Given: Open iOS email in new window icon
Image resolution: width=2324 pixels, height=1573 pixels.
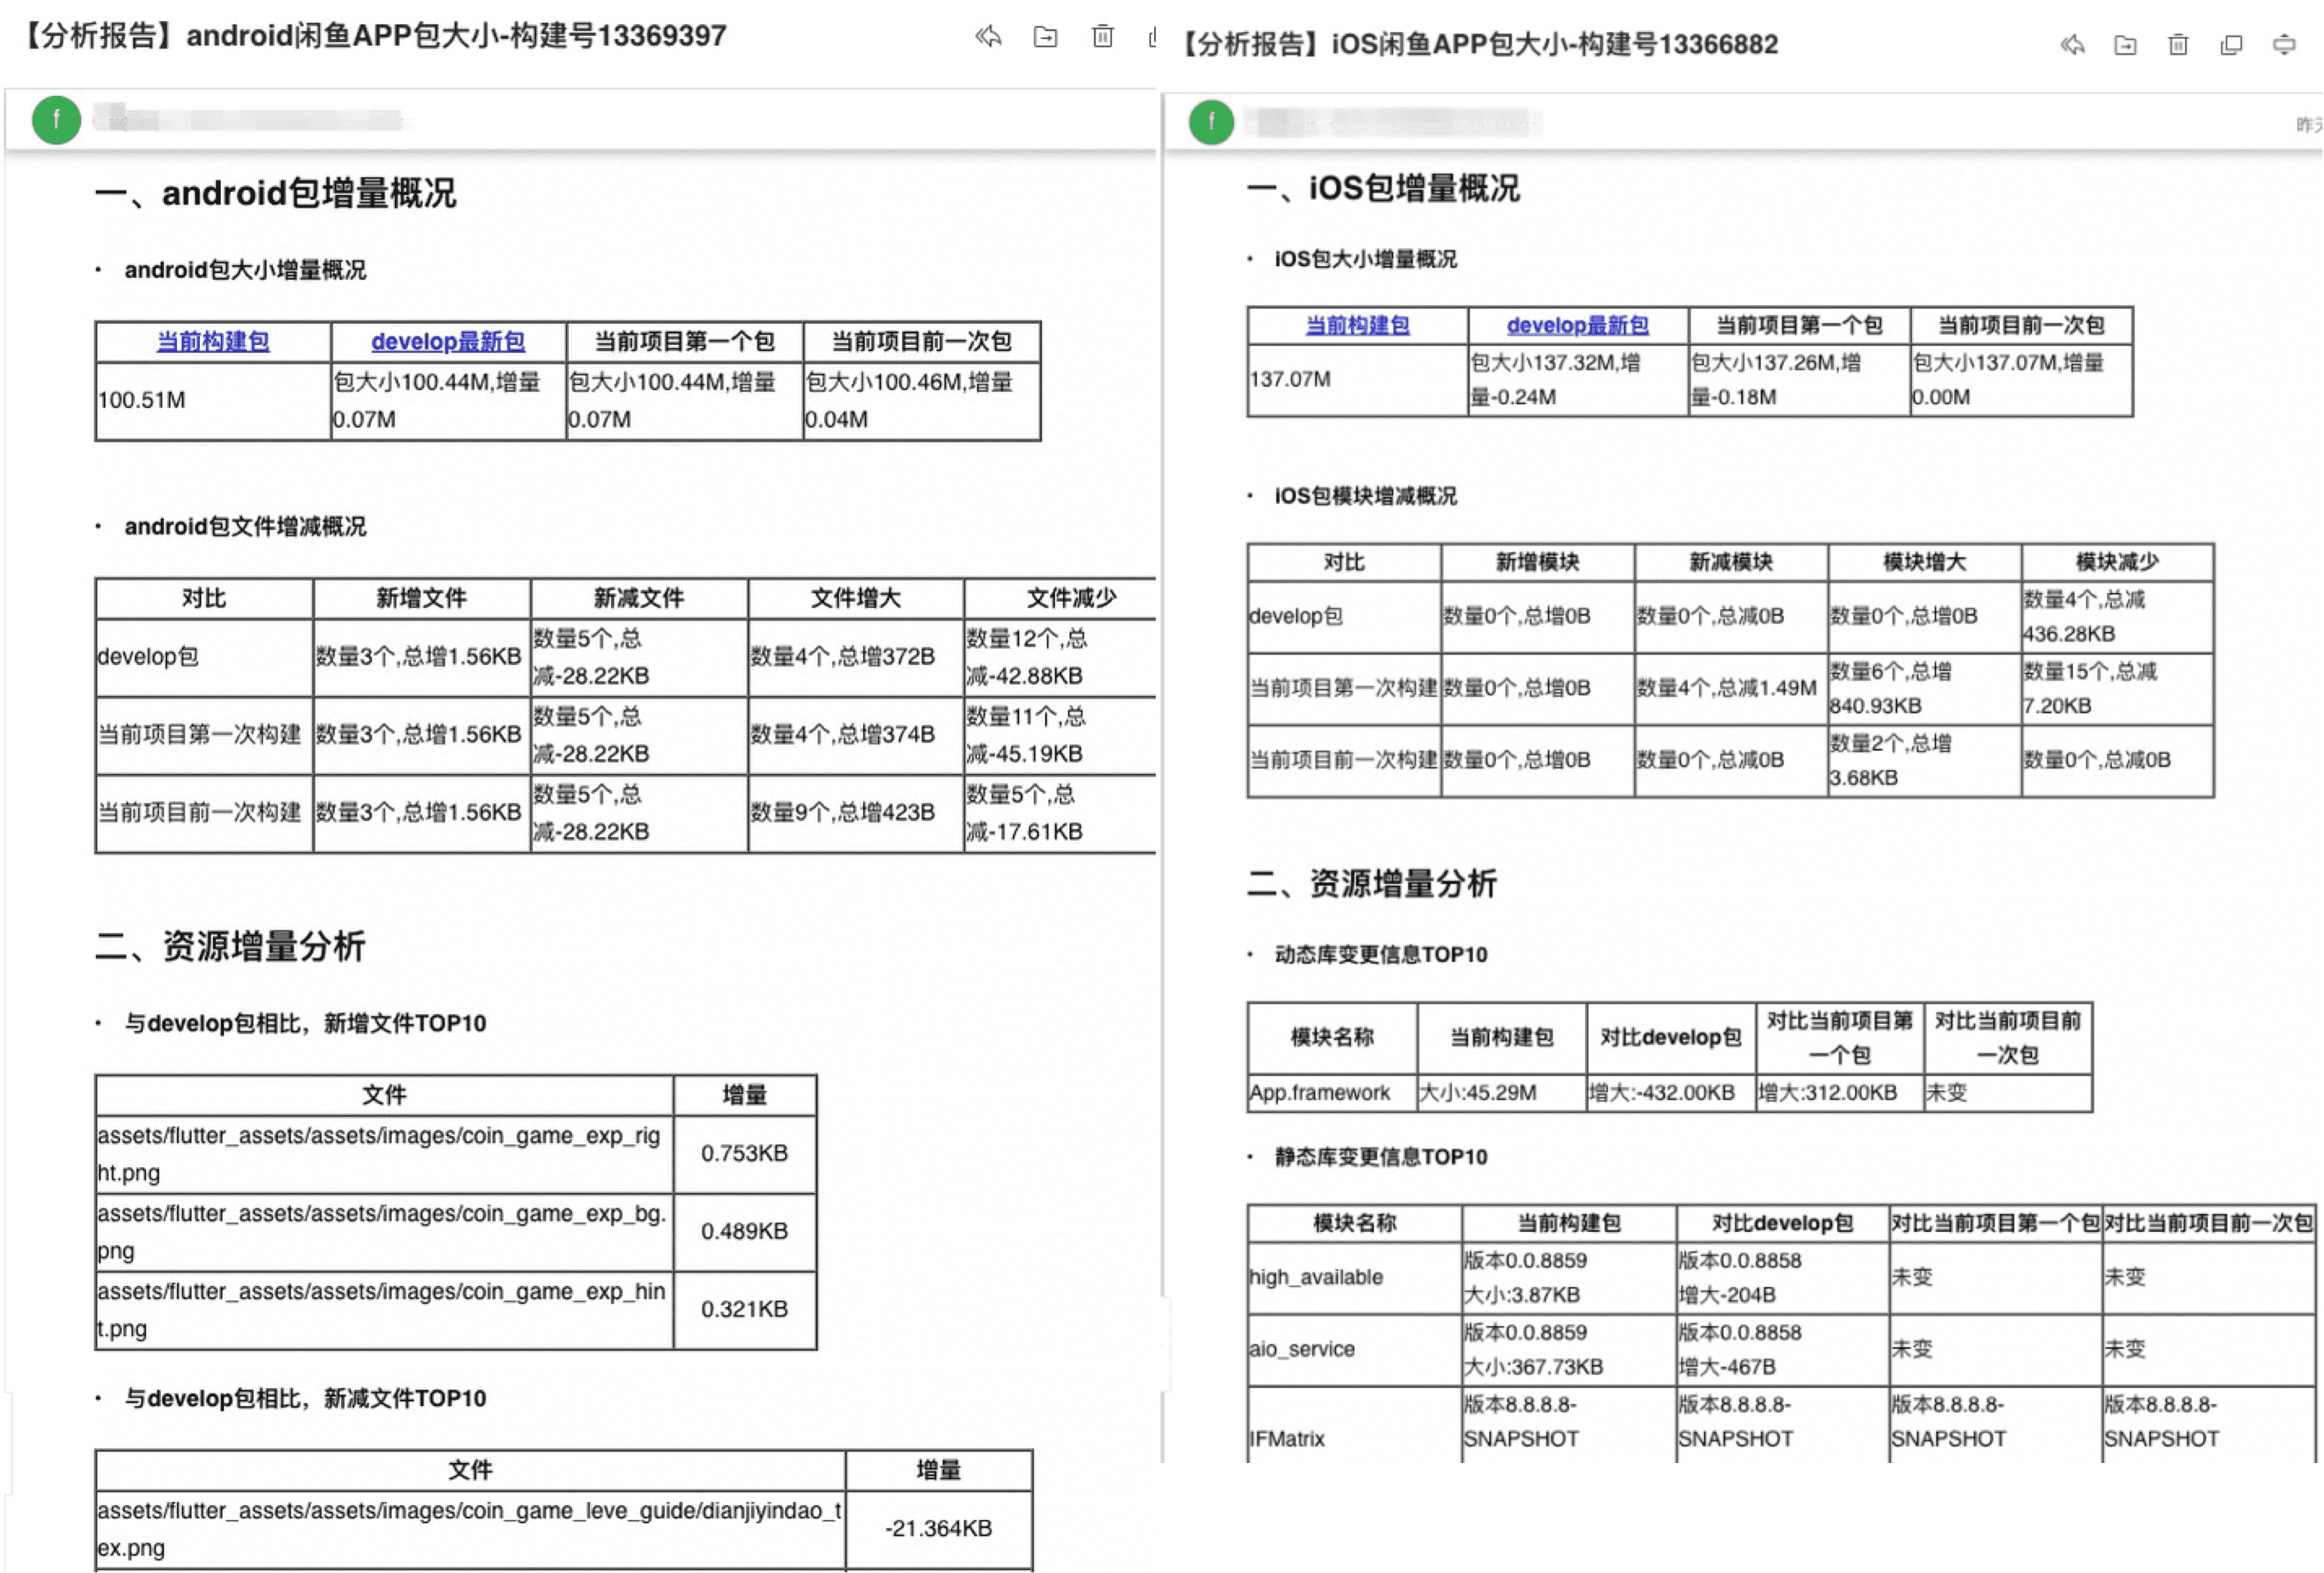Looking at the screenshot, I should coord(2231,45).
